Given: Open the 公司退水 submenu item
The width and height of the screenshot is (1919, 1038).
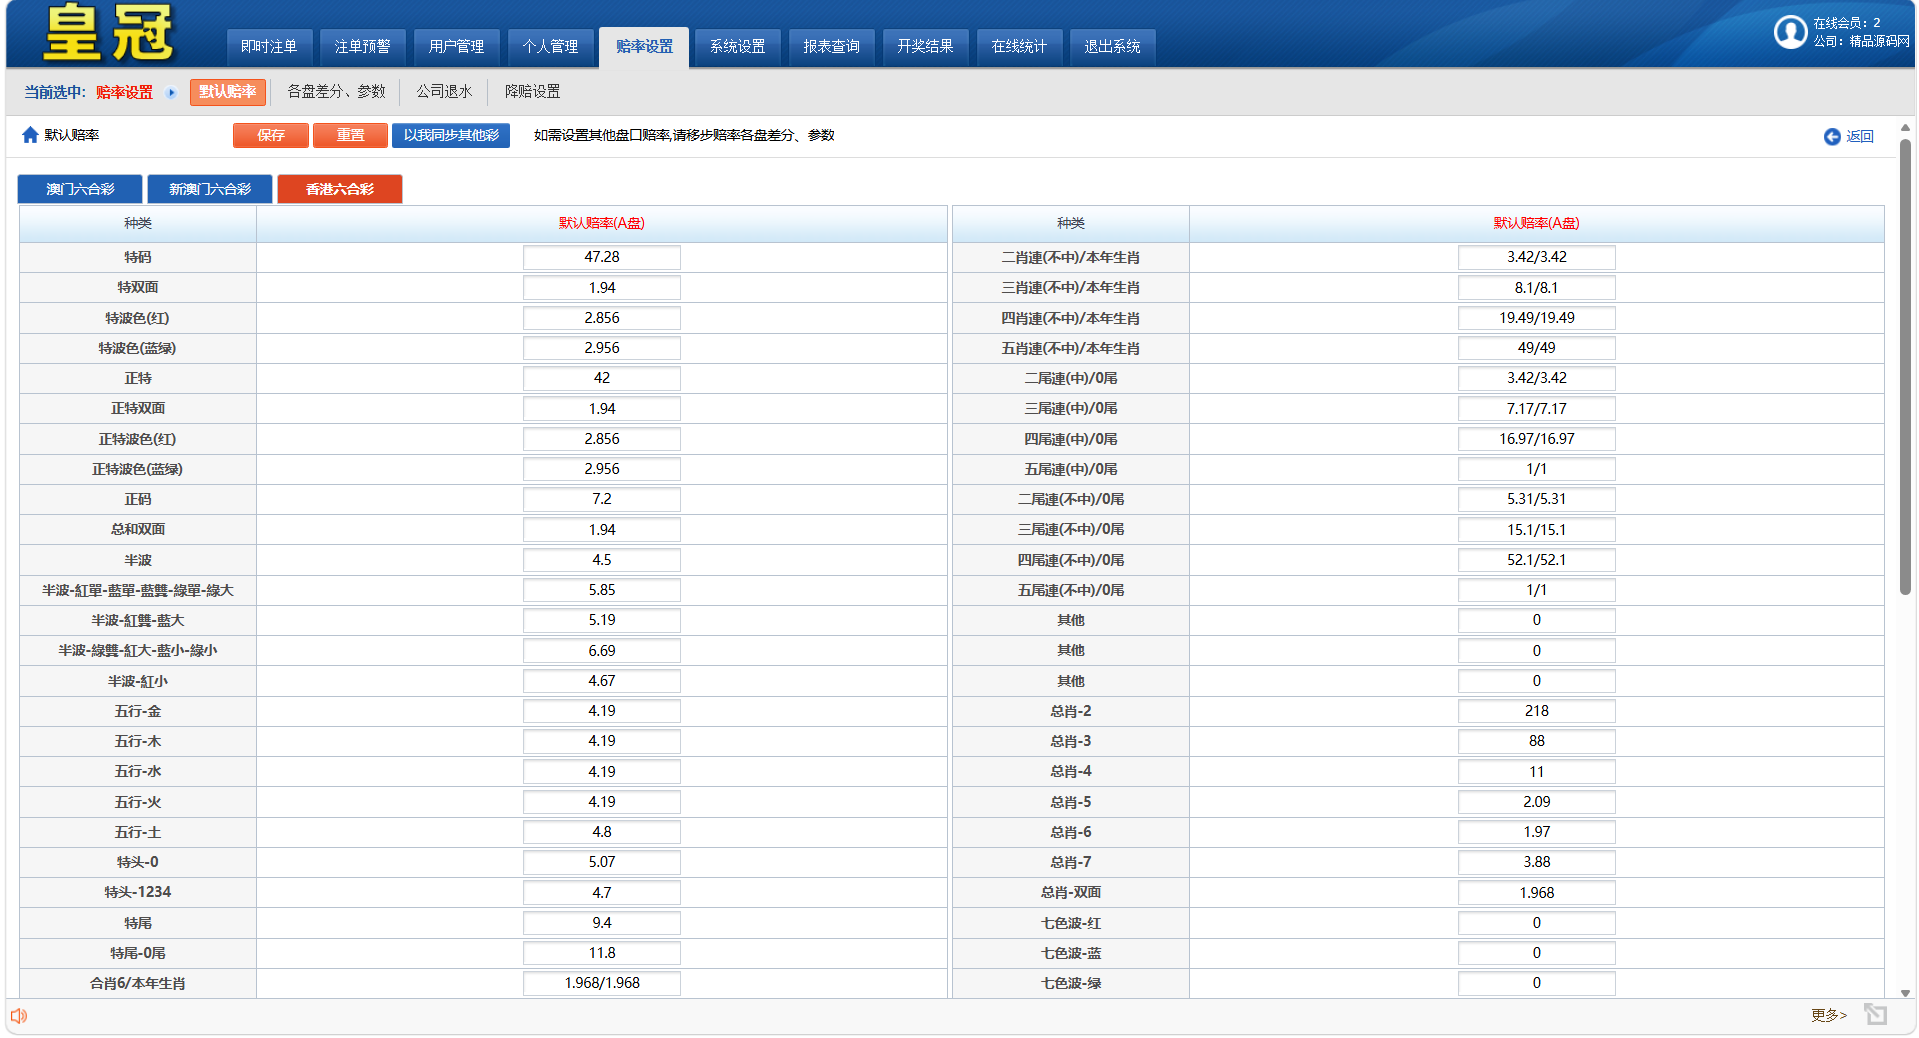Looking at the screenshot, I should [x=444, y=92].
